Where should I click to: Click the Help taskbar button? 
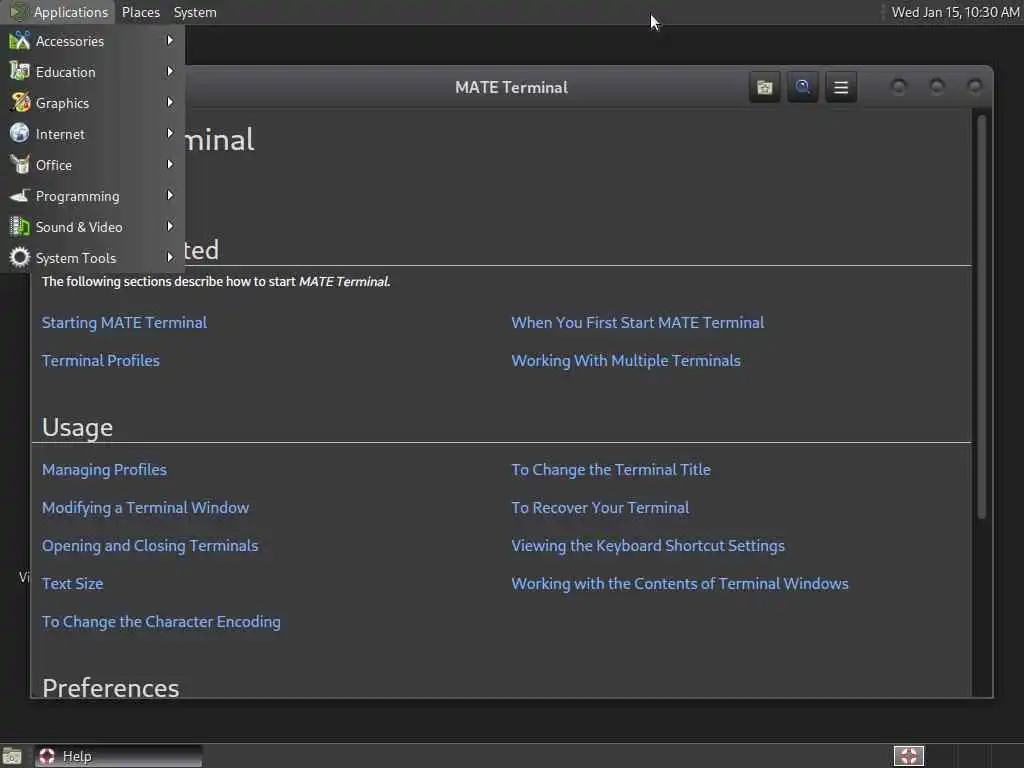(x=118, y=756)
